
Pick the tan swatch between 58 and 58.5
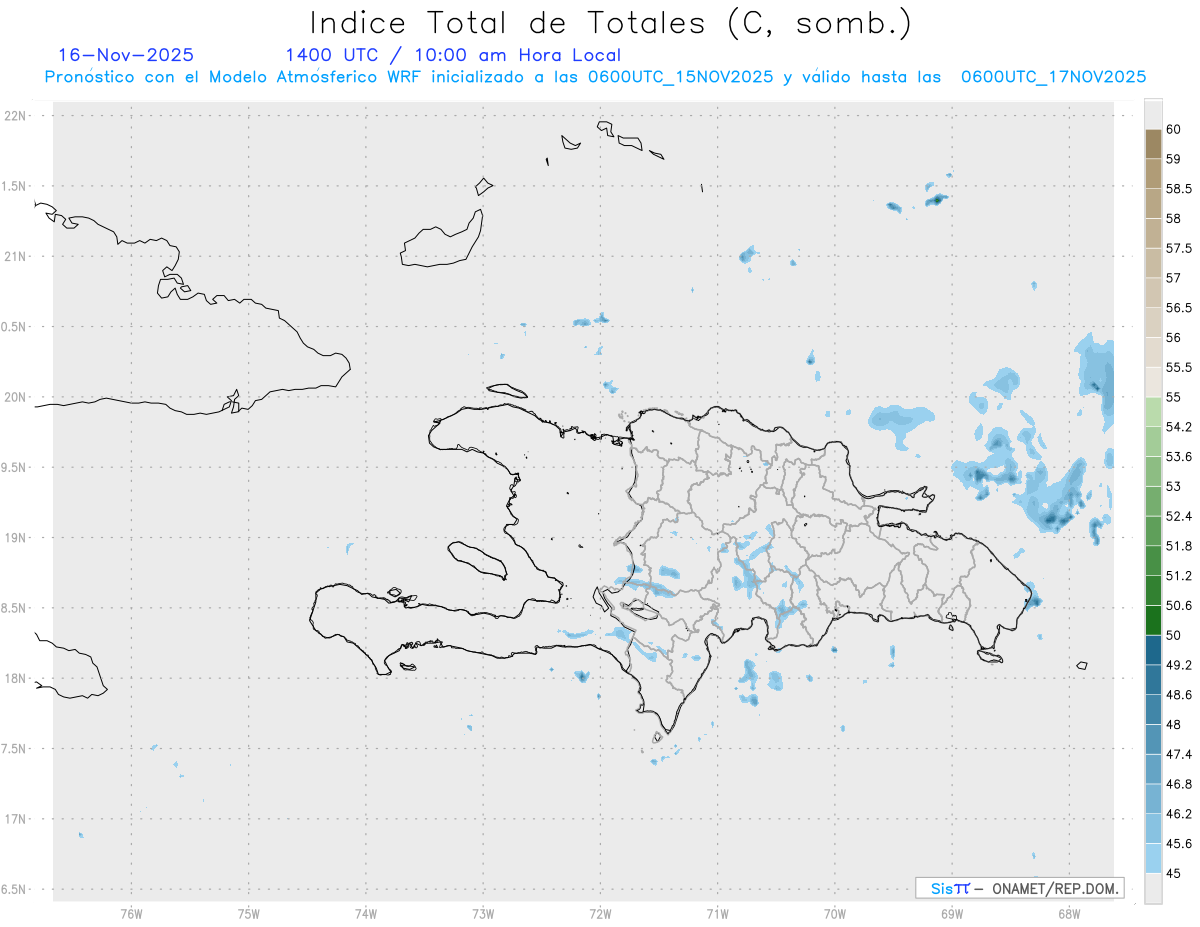tap(1153, 204)
